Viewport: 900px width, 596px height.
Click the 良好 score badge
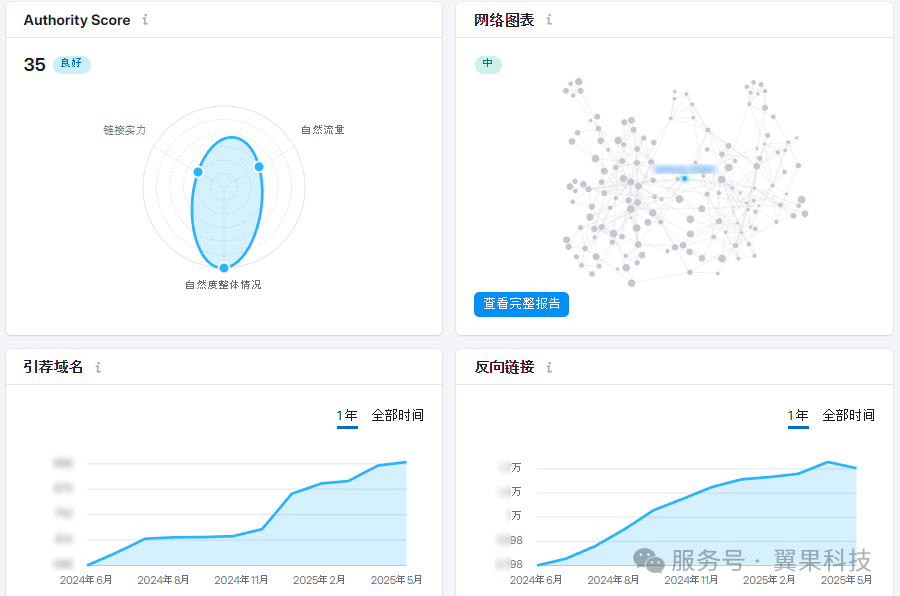(72, 64)
